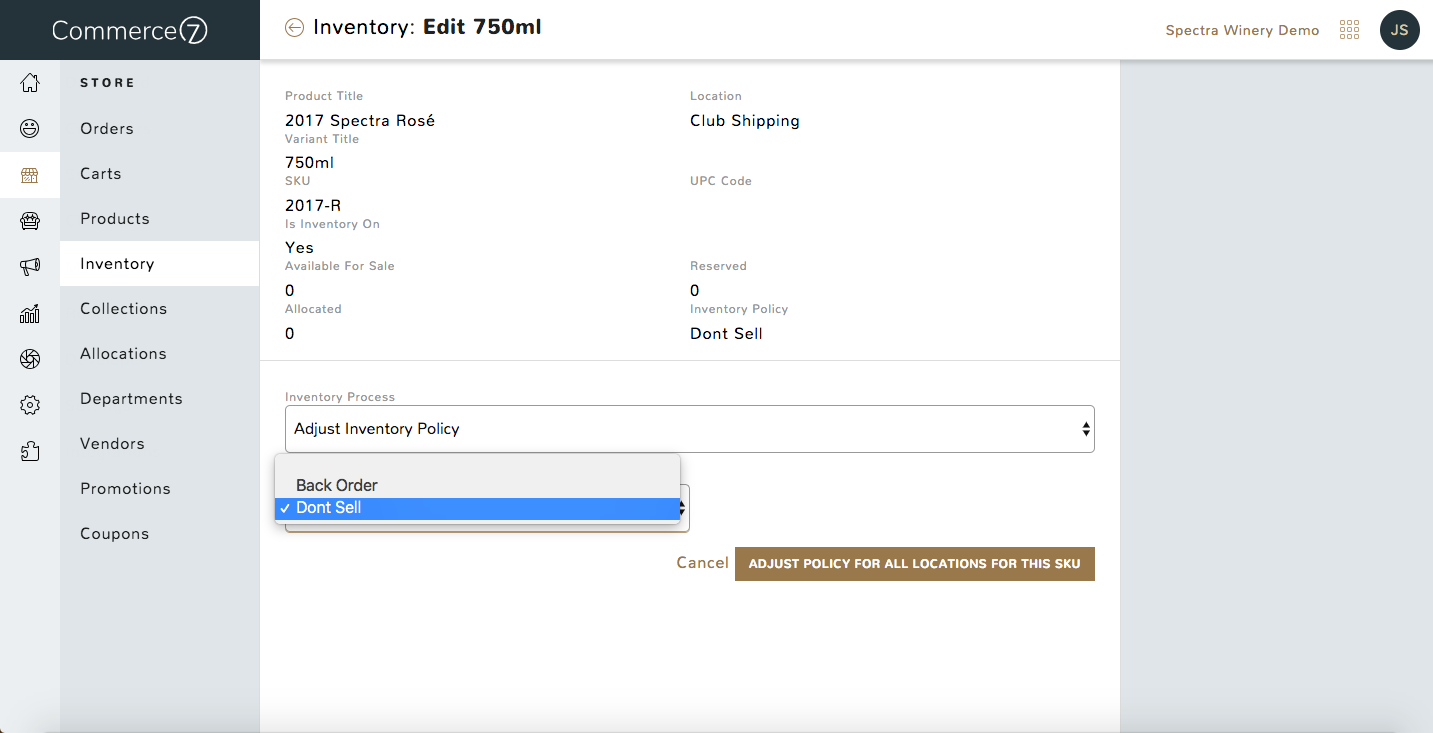Screen dimensions: 1433x733
Task: Click the Yes value under Is Inventory On
Action: click(299, 248)
